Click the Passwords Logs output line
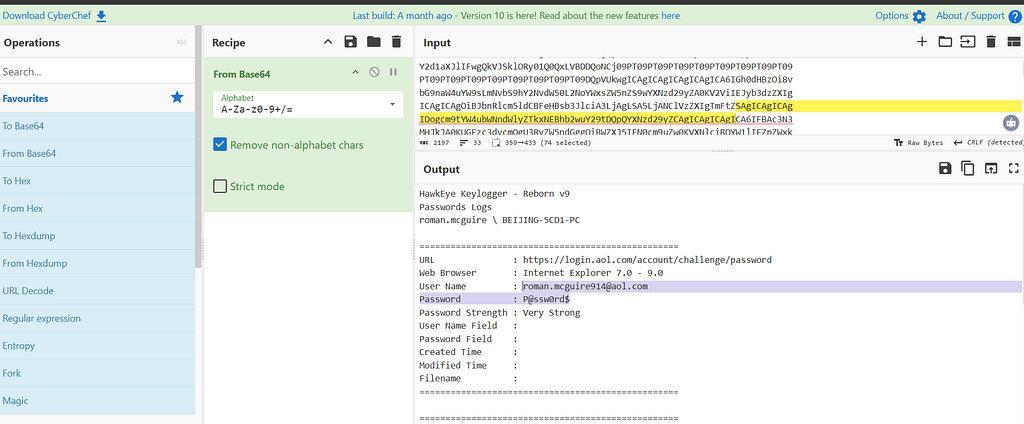The width and height of the screenshot is (1024, 424). (x=455, y=206)
